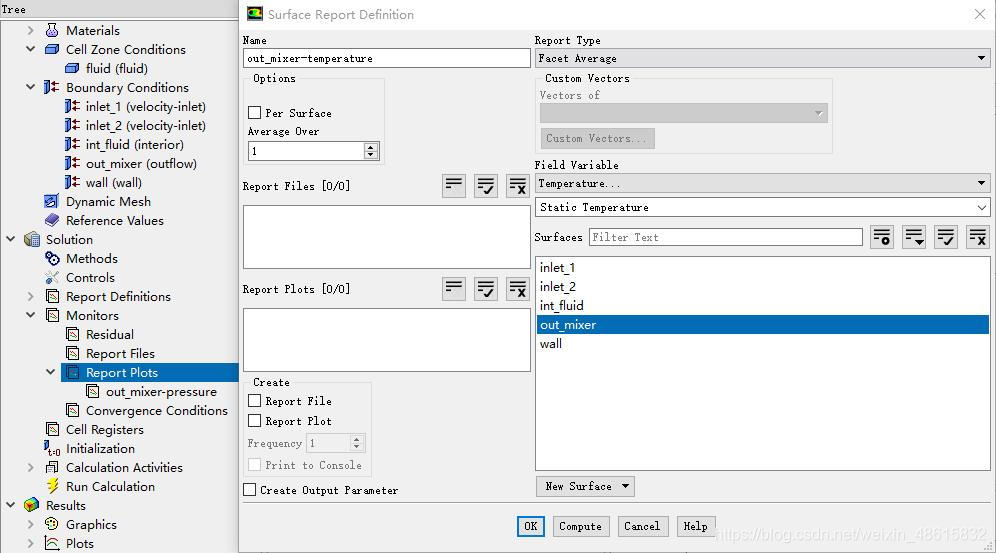This screenshot has height=553, width=996.
Task: Click the Surfaces deselect-all shown icon
Action: click(977, 237)
